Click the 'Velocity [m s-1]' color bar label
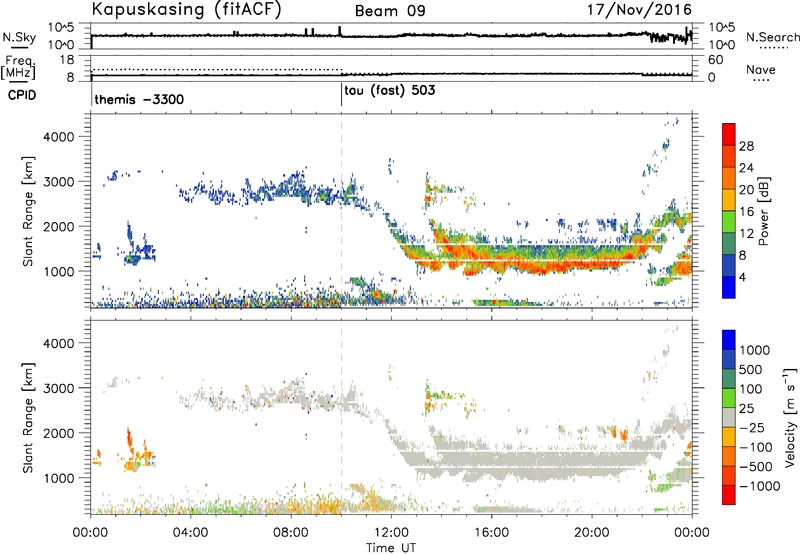This screenshot has width=800, height=554. [x=790, y=417]
